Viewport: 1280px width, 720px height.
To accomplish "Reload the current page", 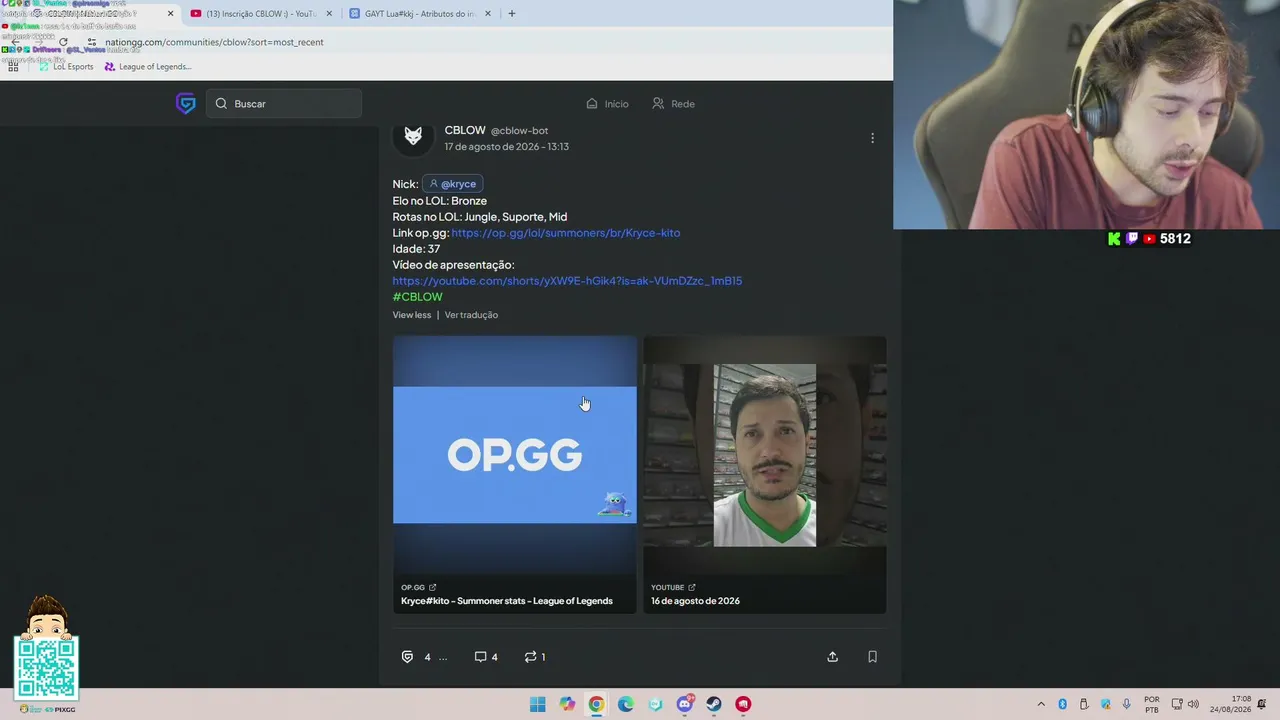I will click(63, 42).
